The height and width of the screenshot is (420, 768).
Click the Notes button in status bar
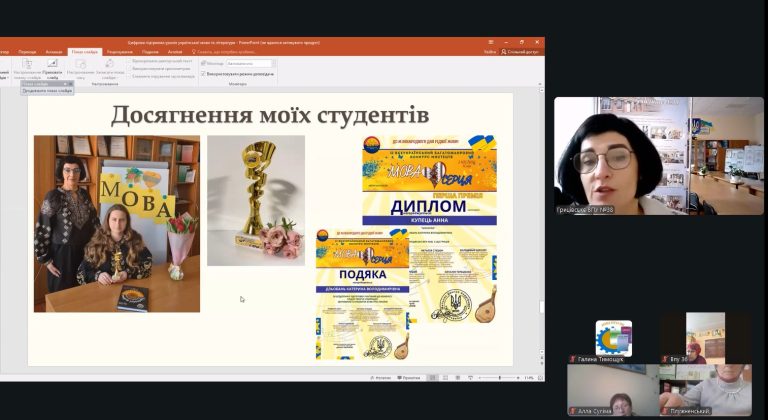point(381,378)
